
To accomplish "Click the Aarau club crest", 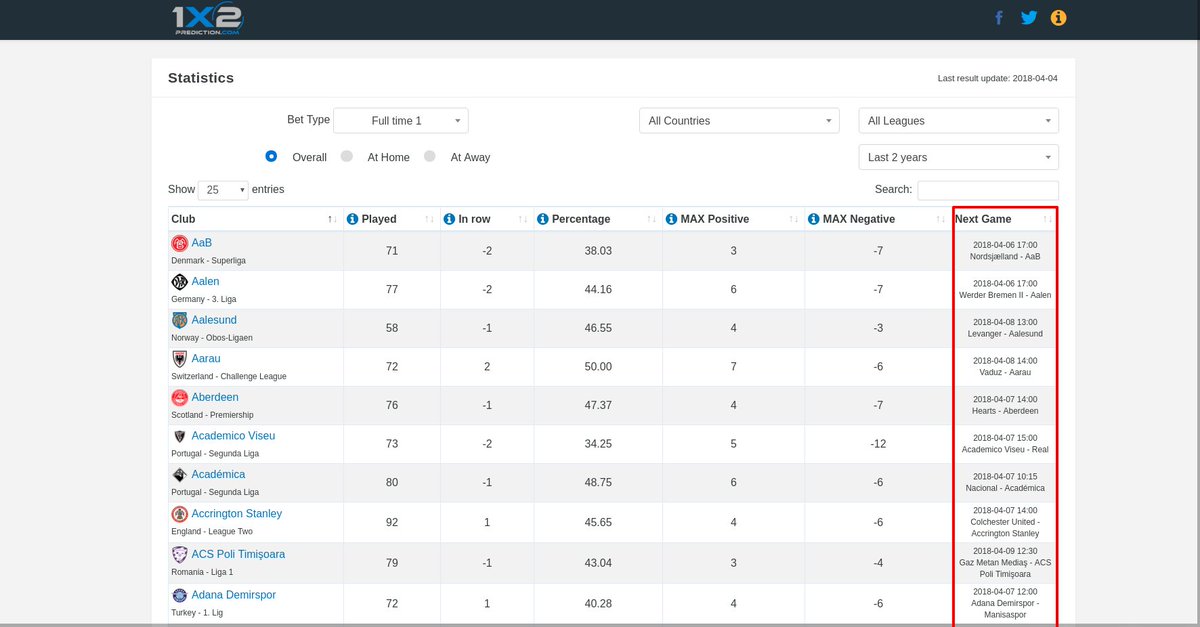I will coord(180,358).
